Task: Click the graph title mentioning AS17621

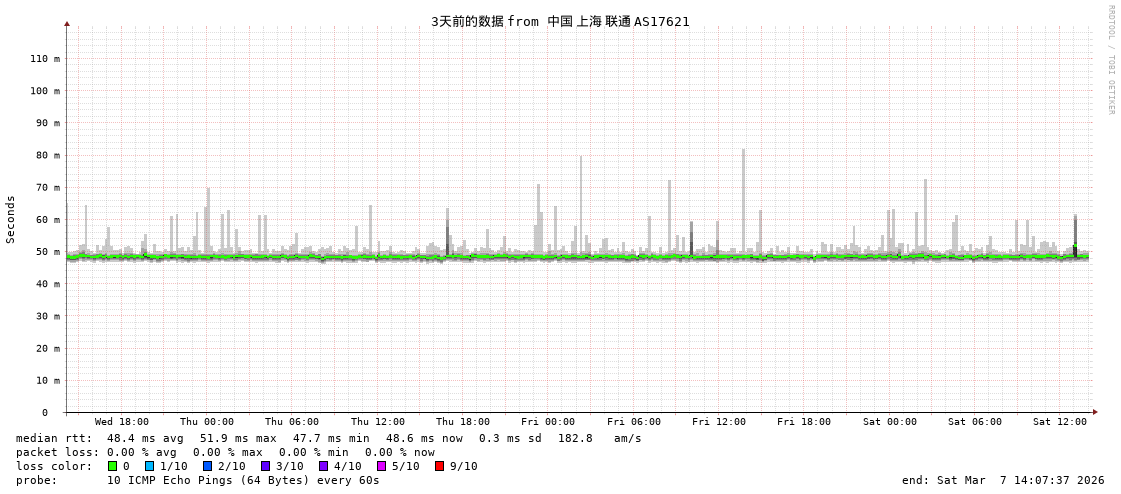Action: click(560, 21)
